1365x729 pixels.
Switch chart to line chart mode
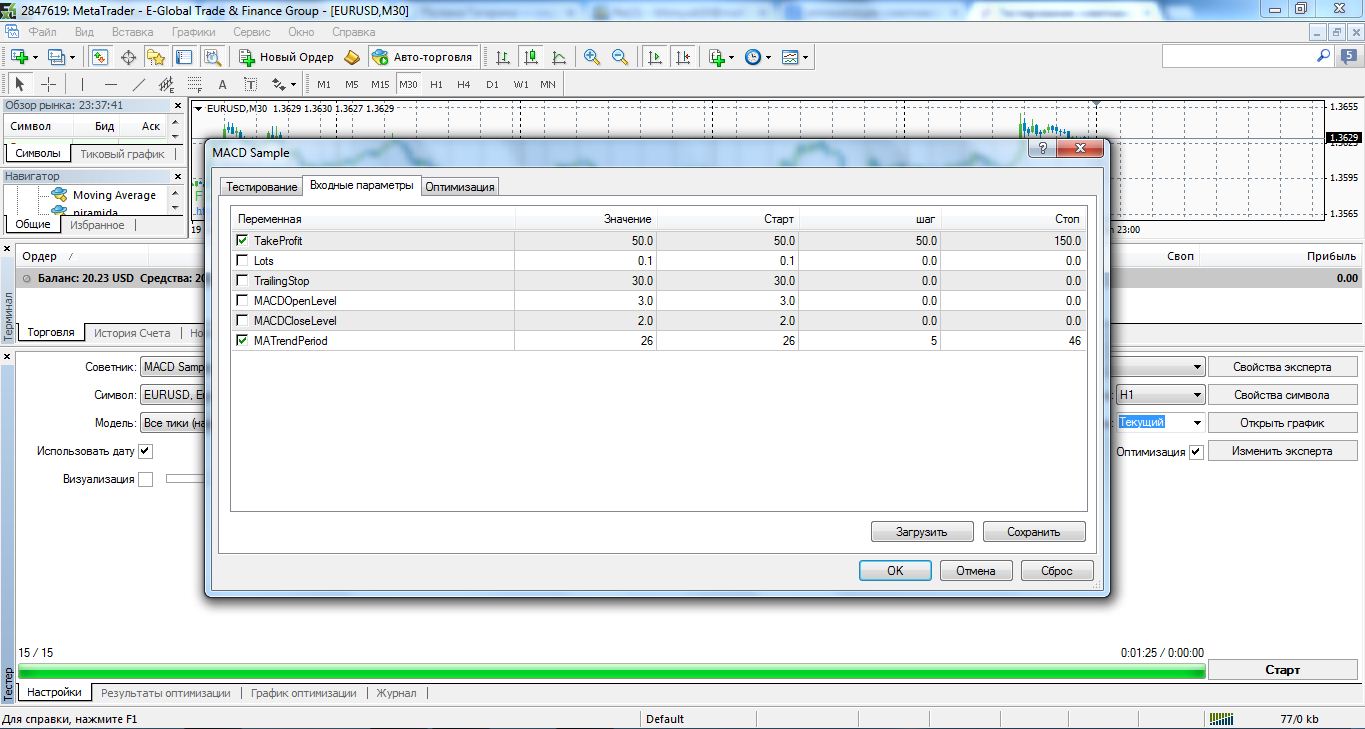(x=559, y=57)
